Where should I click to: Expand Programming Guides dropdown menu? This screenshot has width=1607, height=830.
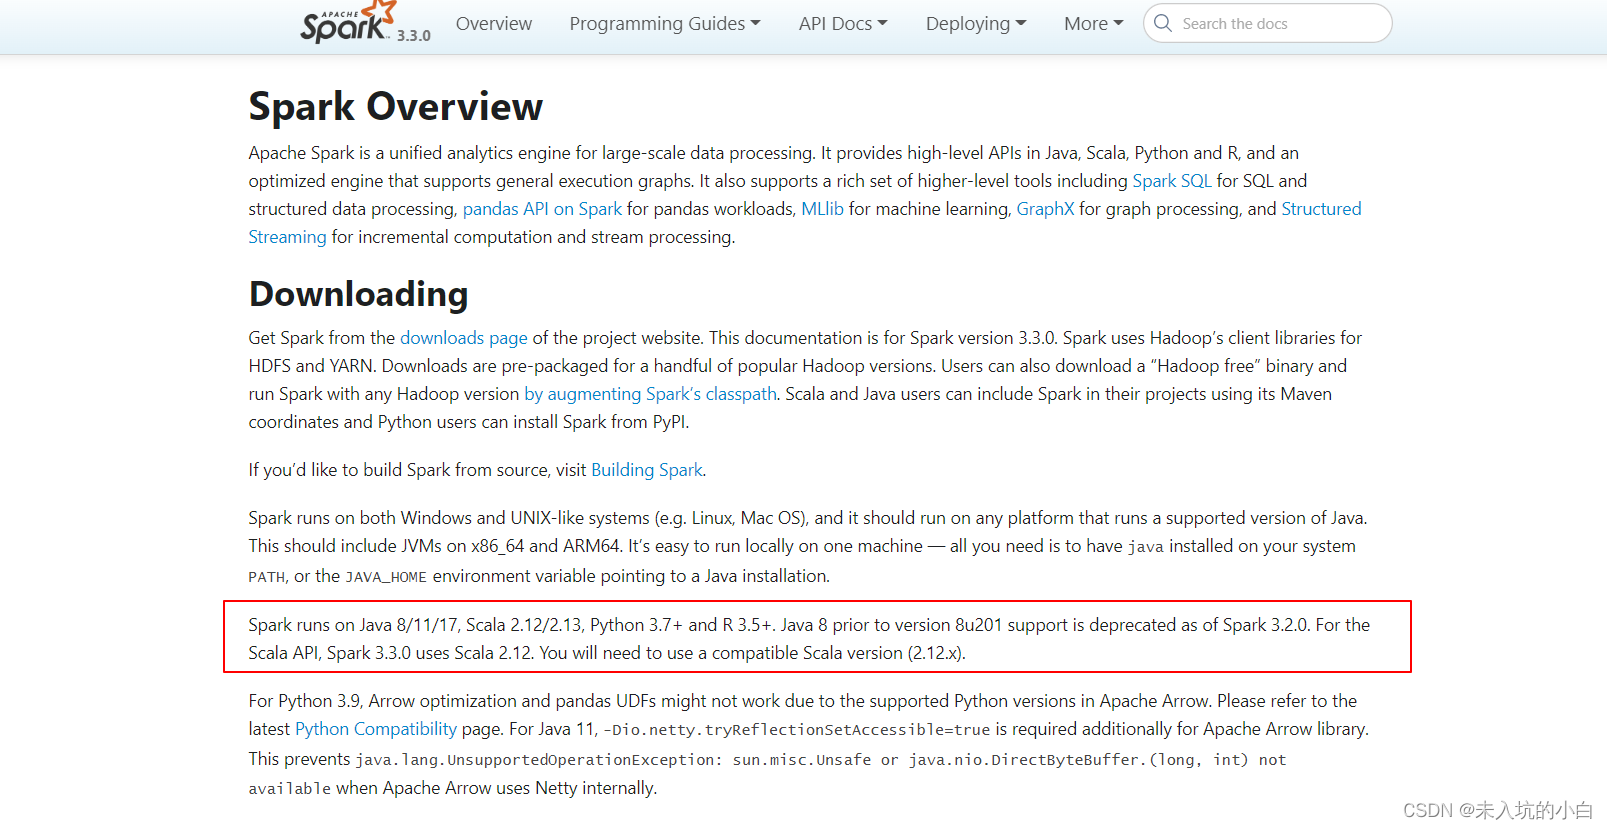pyautogui.click(x=665, y=23)
